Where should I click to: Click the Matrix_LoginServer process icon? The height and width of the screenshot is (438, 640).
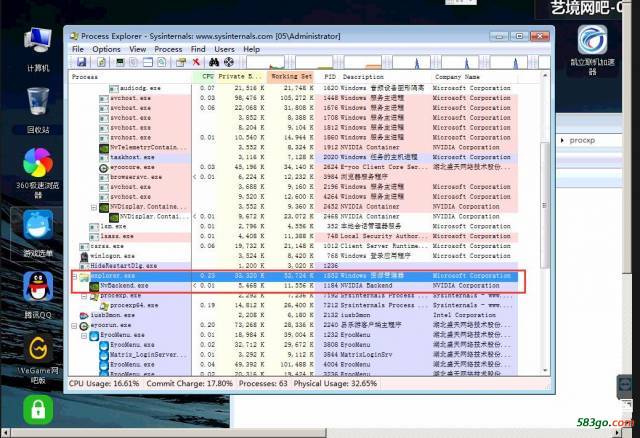(104, 355)
